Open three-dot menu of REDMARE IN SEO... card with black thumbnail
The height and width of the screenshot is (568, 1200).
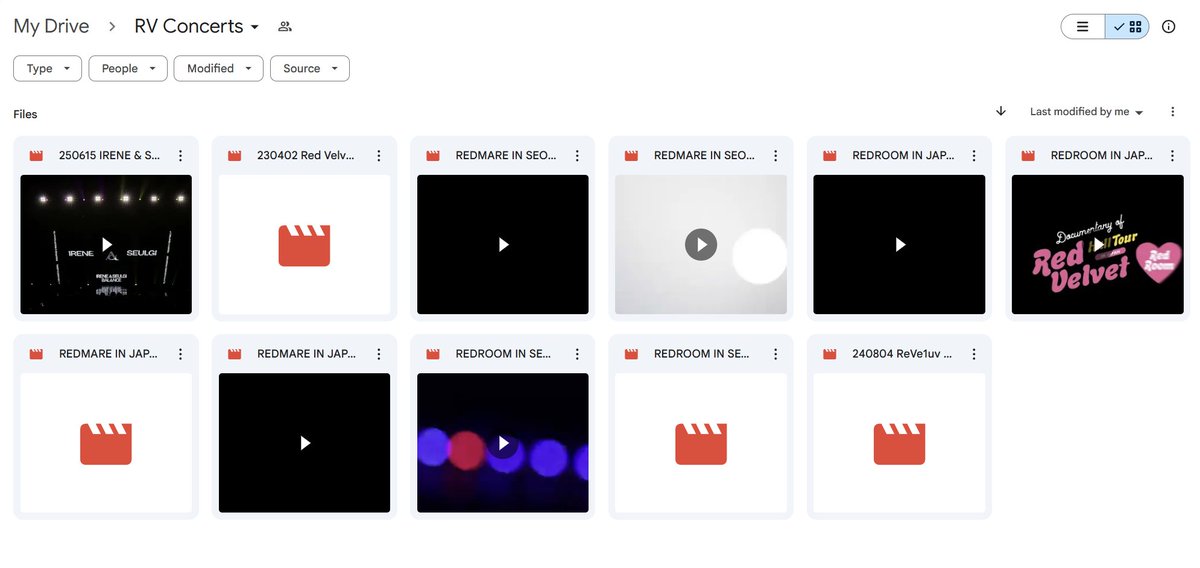pos(577,156)
